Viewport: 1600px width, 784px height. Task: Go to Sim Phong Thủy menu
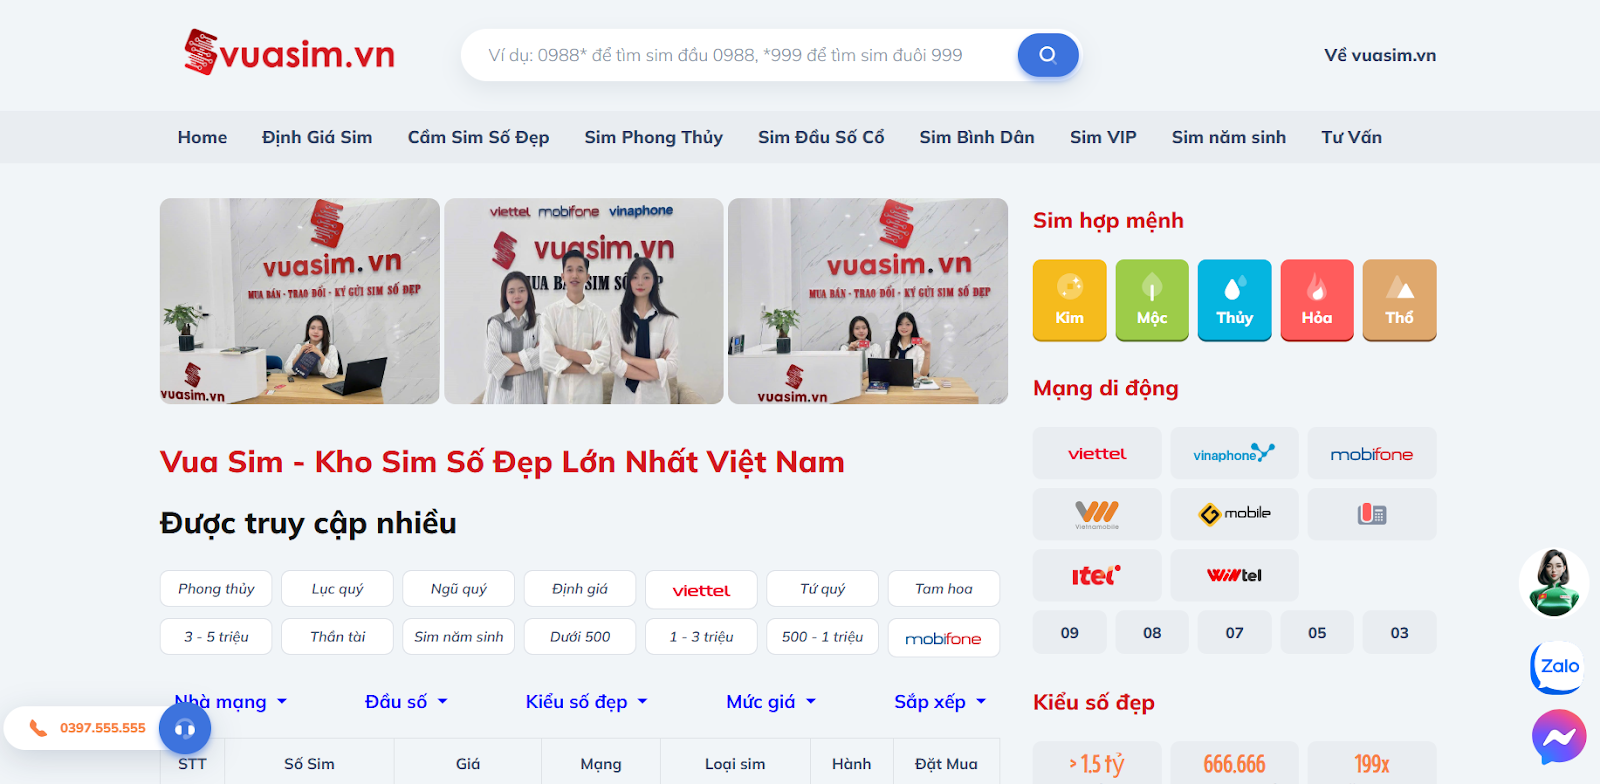tap(653, 137)
